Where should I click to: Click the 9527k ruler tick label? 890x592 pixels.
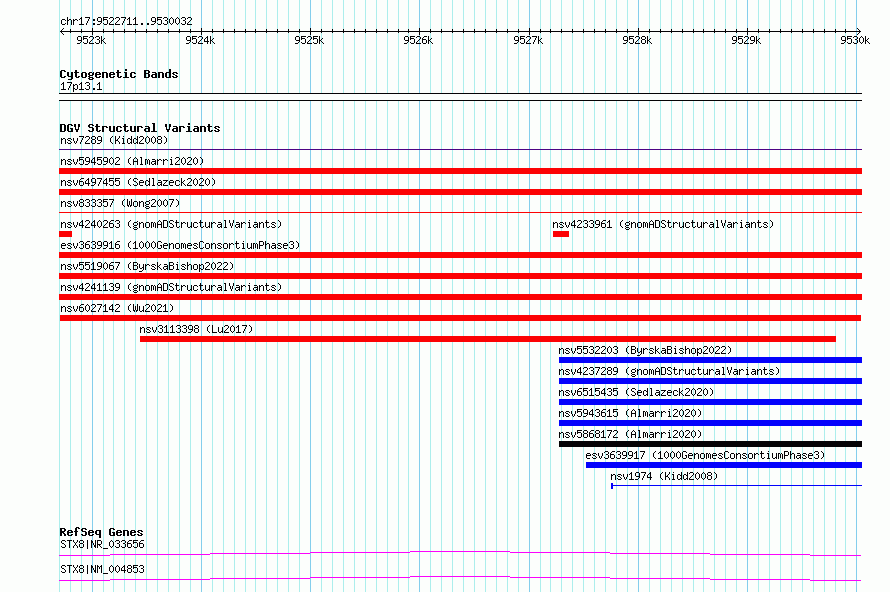coord(528,40)
